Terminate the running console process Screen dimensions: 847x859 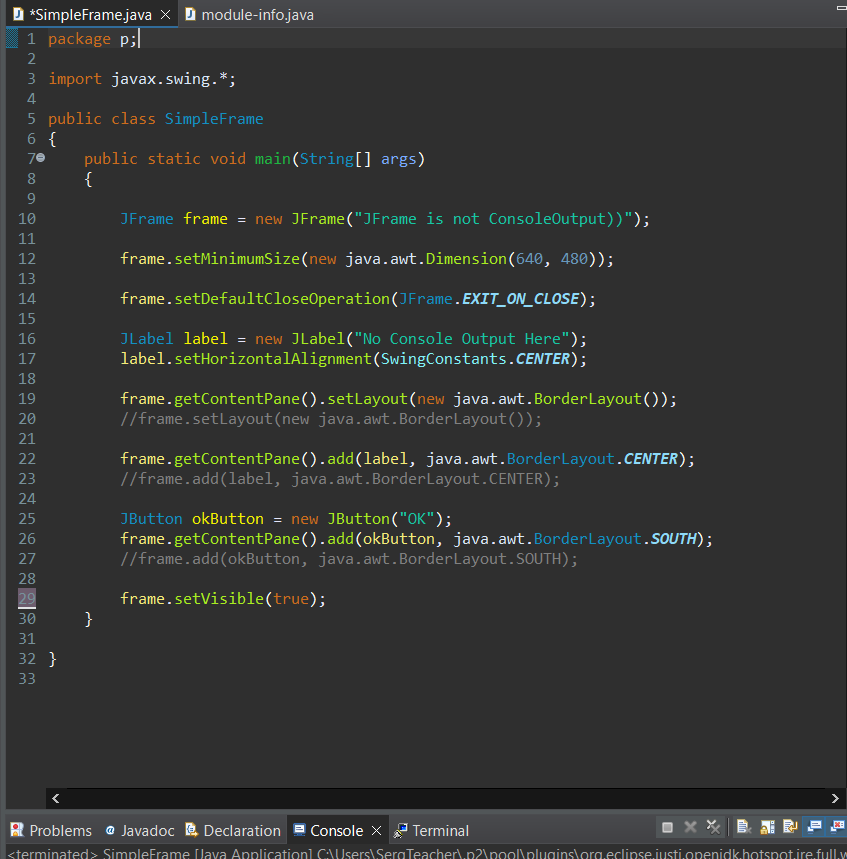[667, 827]
